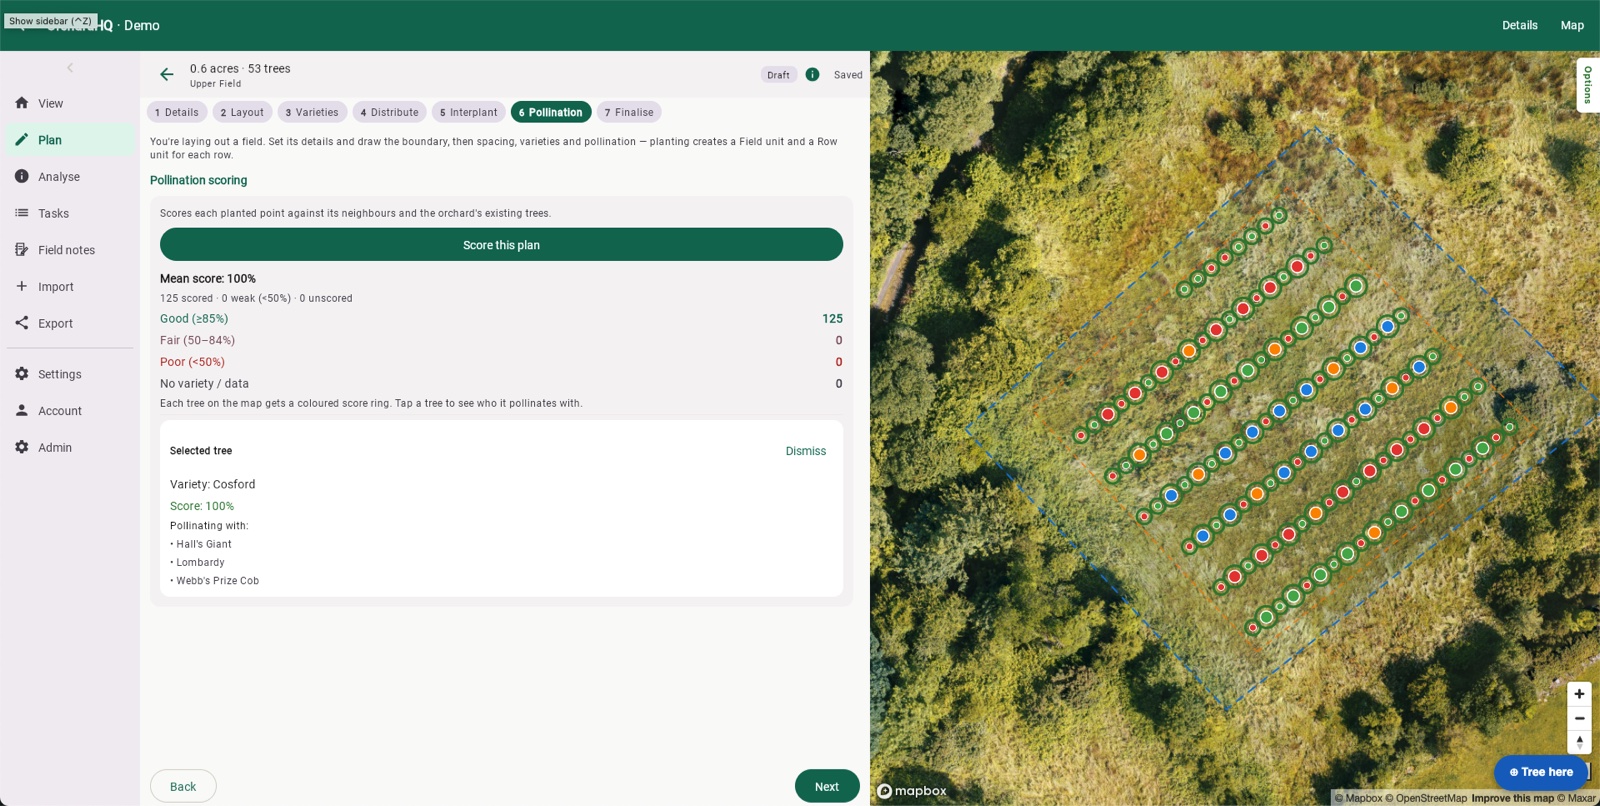The image size is (1600, 806).
Task: Reset map bearing with compass button
Action: pyautogui.click(x=1579, y=742)
